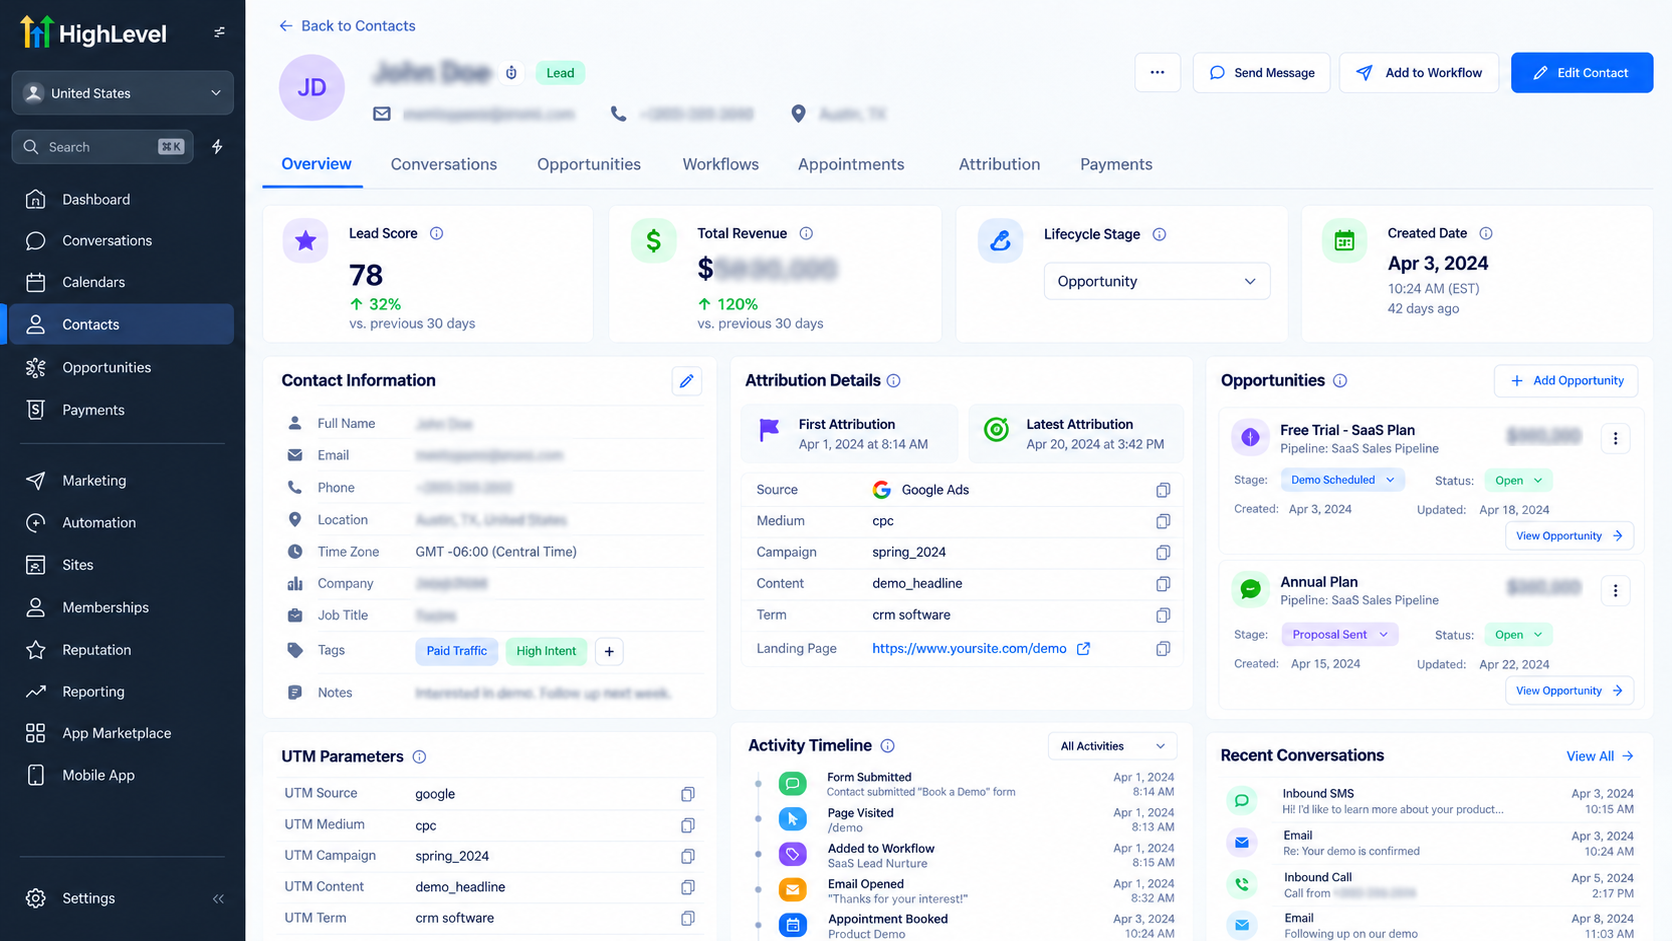
Task: View Opportunity for Annual Plan
Action: click(x=1569, y=691)
